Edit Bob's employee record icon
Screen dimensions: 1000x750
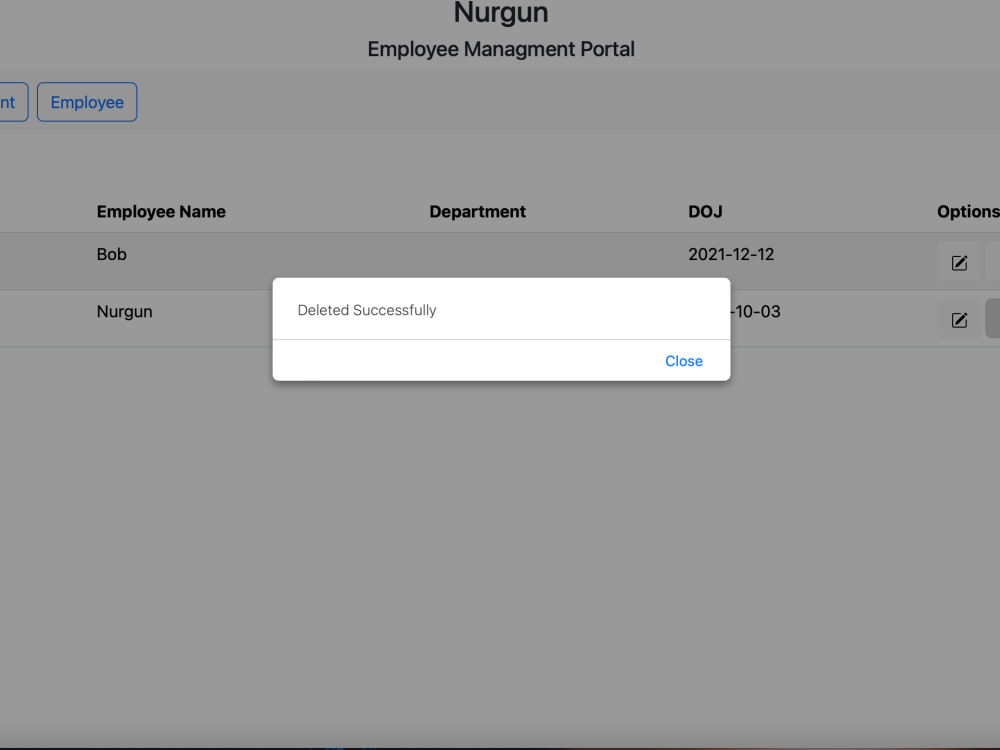(x=959, y=262)
